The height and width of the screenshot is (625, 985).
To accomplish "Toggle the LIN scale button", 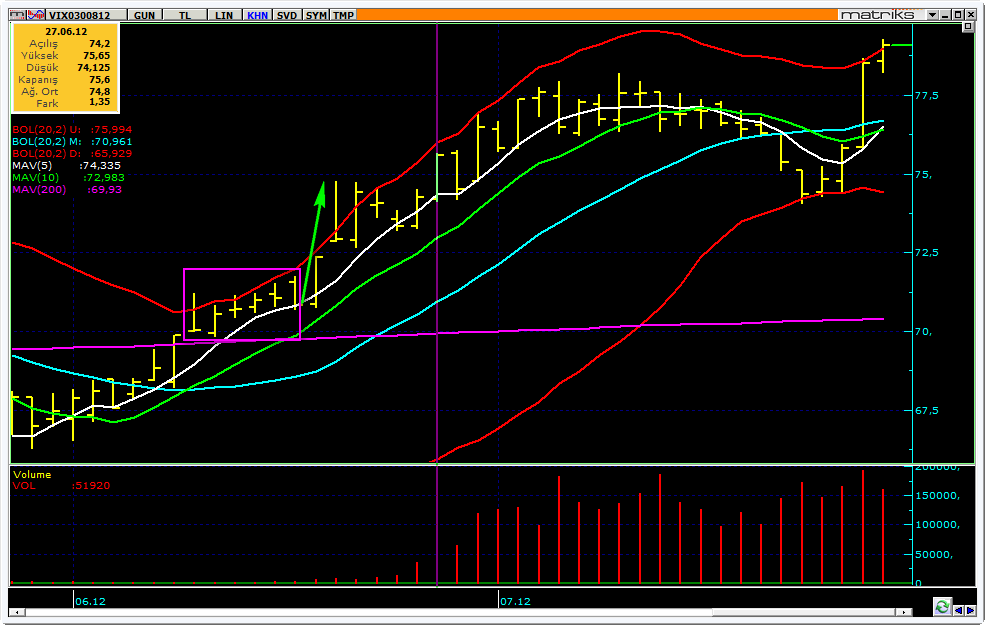I will click(224, 15).
